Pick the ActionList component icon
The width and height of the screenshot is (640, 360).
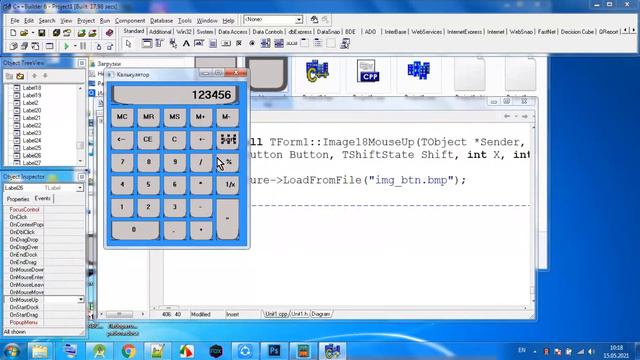pos(345,44)
